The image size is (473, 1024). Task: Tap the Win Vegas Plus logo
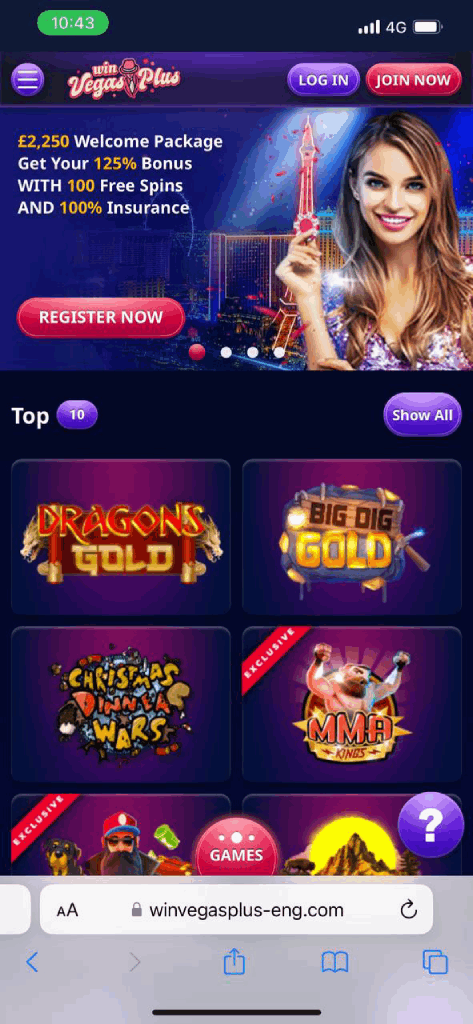[x=124, y=80]
